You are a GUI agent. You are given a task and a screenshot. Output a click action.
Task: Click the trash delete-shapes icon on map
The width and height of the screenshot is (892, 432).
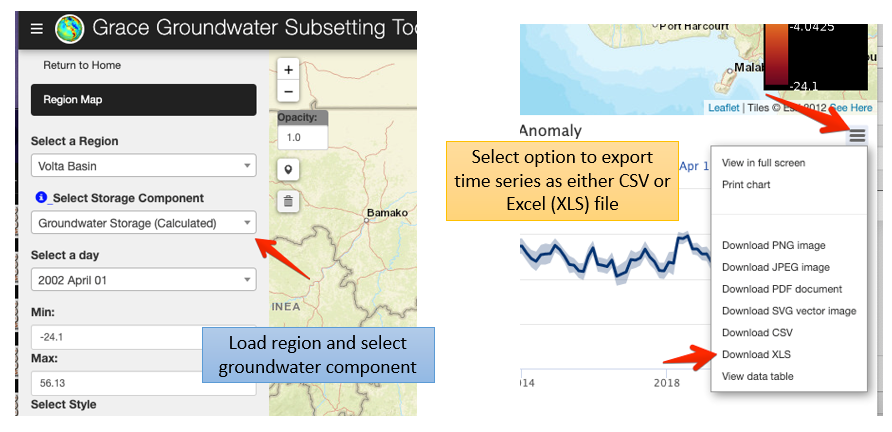tap(288, 201)
